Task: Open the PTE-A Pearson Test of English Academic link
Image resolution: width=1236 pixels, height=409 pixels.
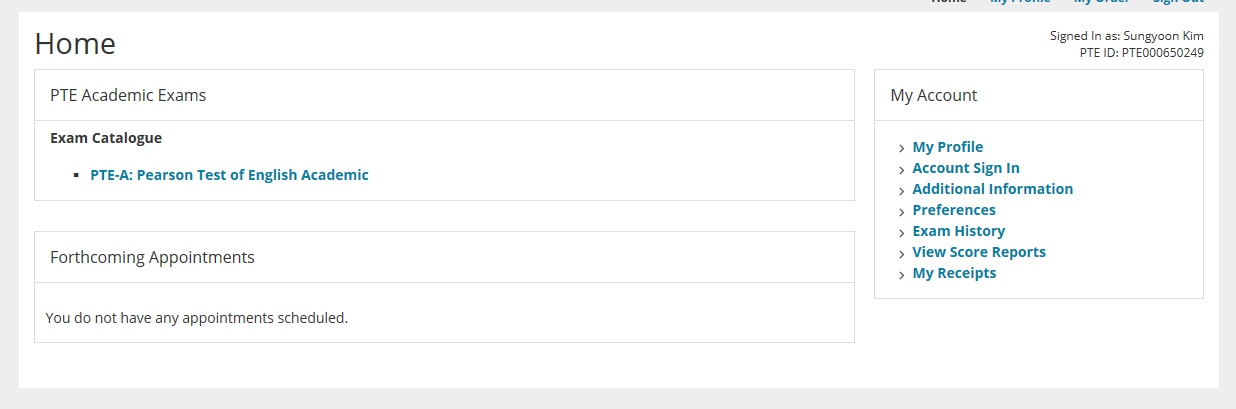Action: point(229,175)
